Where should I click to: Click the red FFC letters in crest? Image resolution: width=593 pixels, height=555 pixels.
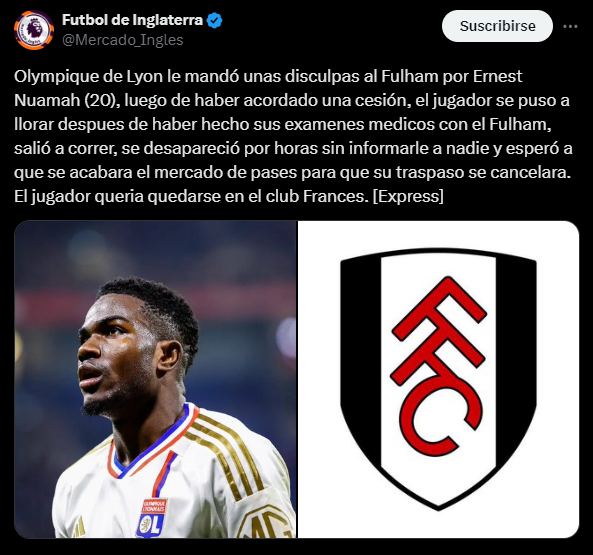[438, 366]
